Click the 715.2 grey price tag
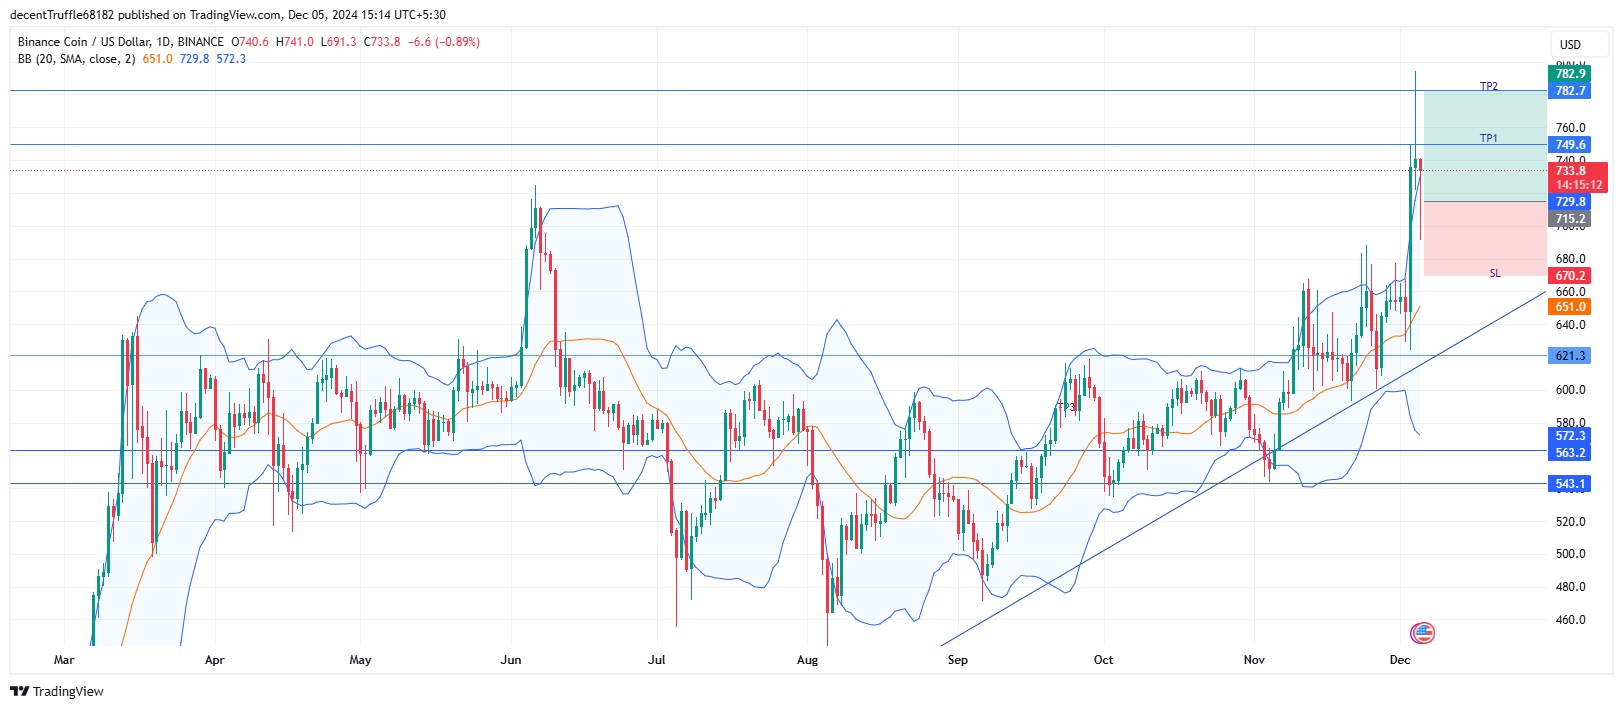 click(x=1570, y=219)
